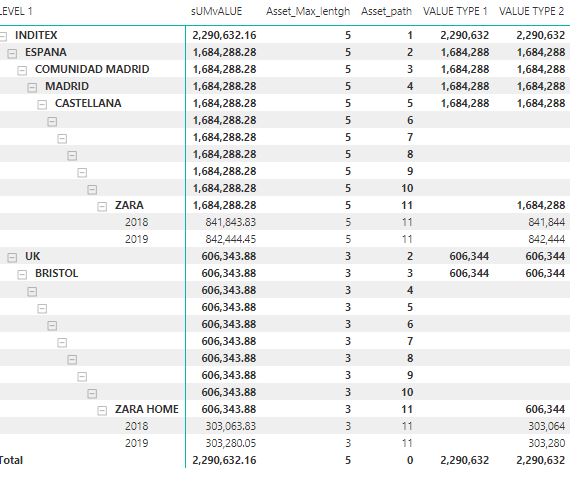Click the VALUE TYPE 1 cell in BRISTOL row
This screenshot has width=583, height=481.
point(469,273)
